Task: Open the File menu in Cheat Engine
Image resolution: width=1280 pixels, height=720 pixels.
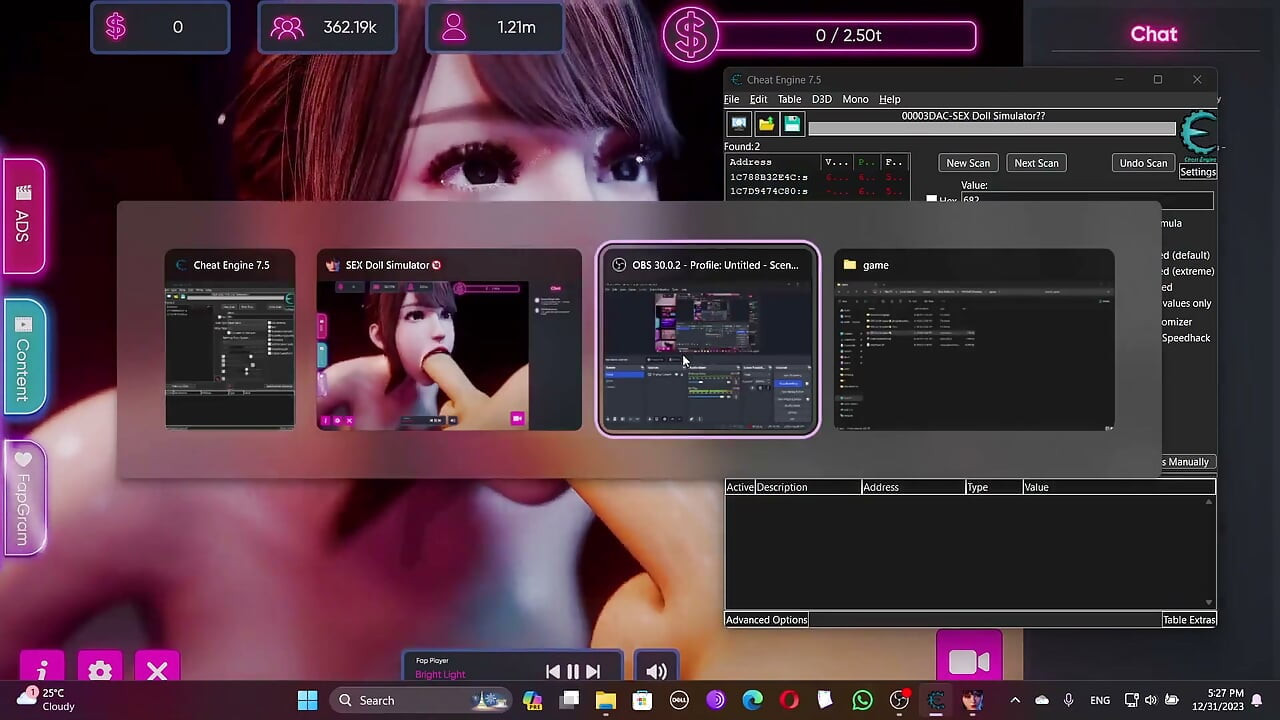Action: pos(732,99)
